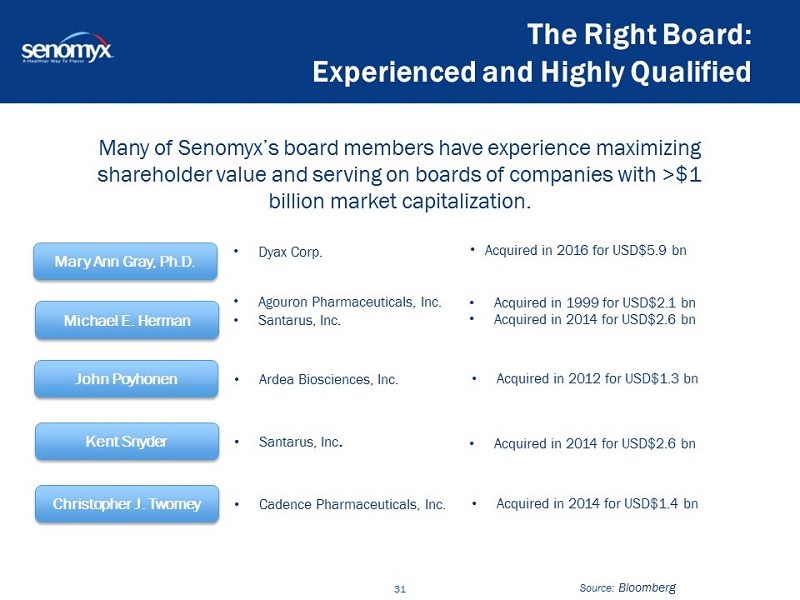Select the John Poyhonen name button

[126, 380]
